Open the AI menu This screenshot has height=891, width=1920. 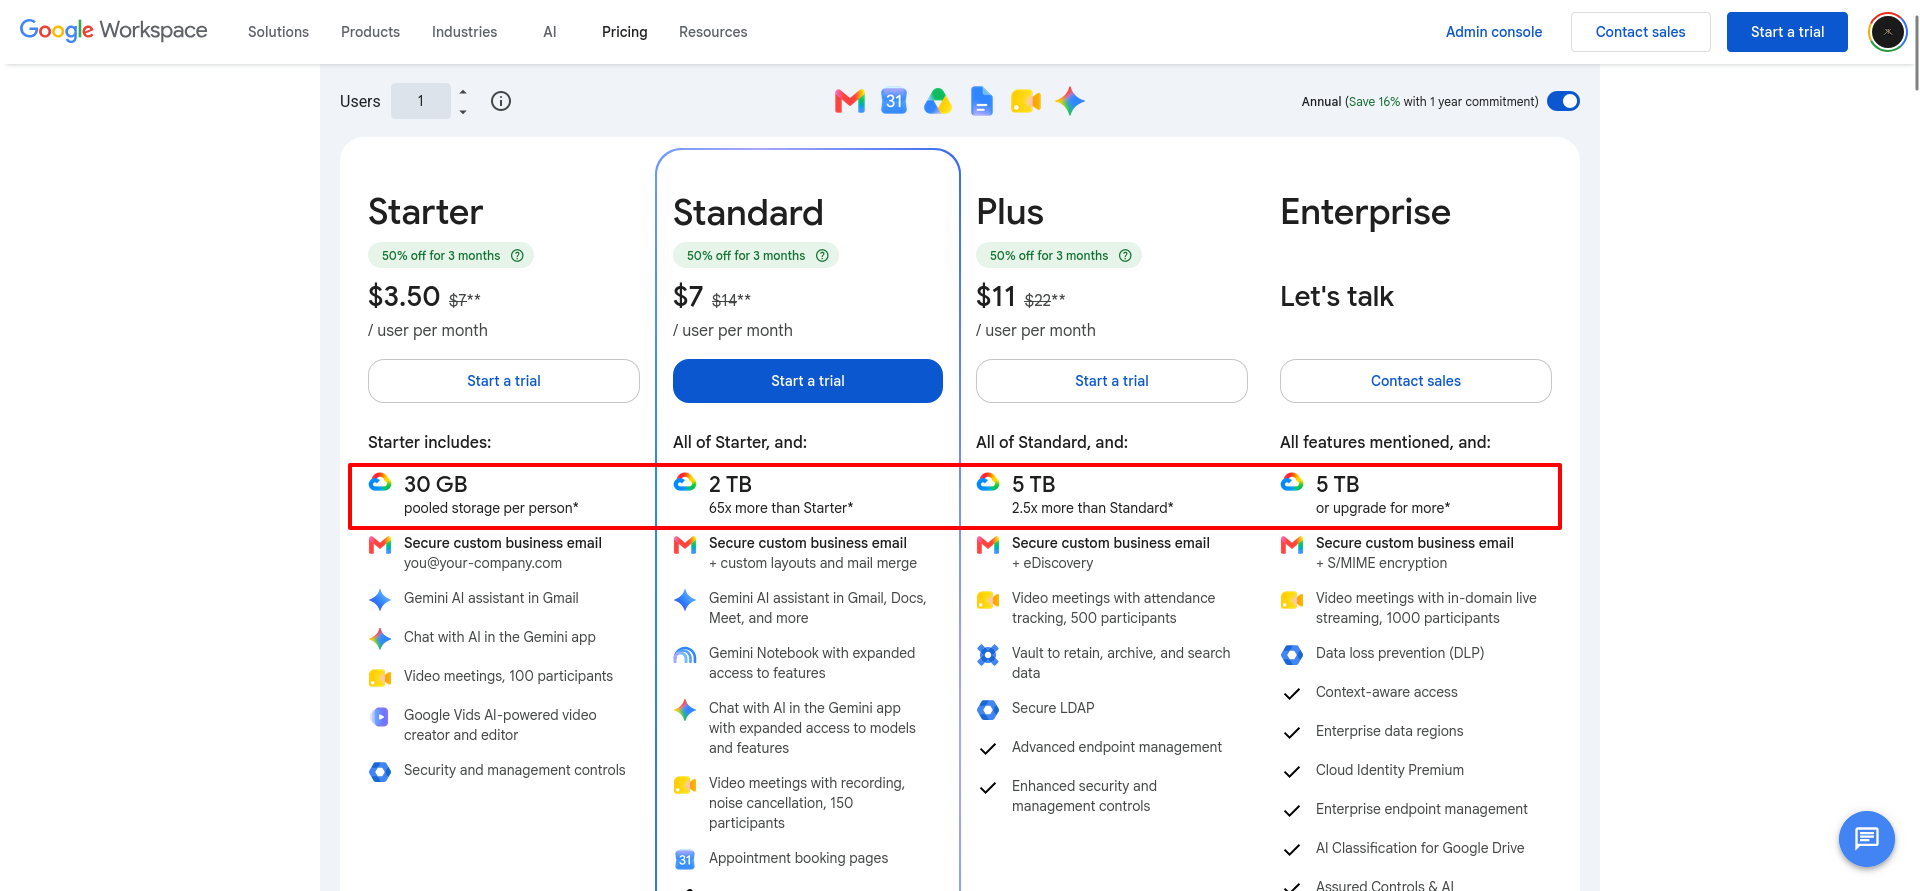click(550, 32)
